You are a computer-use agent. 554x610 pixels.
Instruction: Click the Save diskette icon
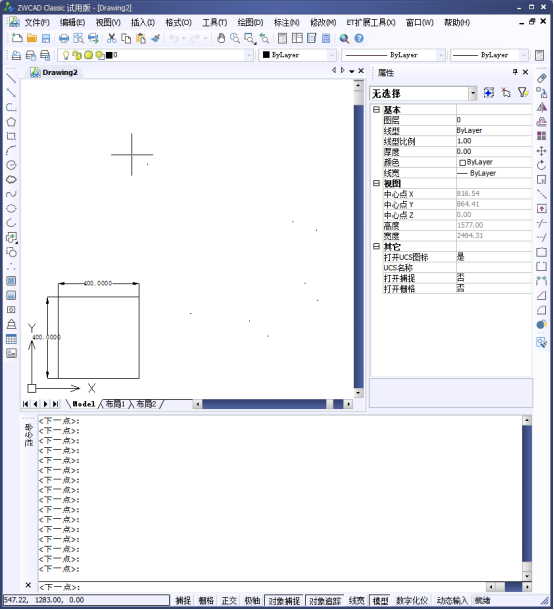pos(46,38)
